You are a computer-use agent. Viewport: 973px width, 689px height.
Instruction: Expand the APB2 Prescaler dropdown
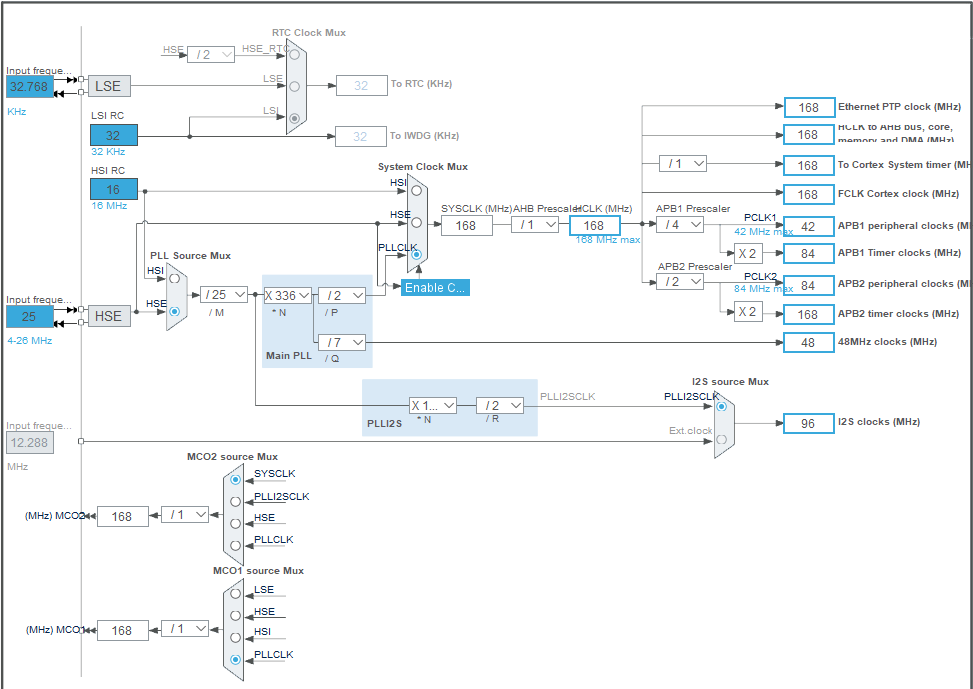(x=680, y=283)
